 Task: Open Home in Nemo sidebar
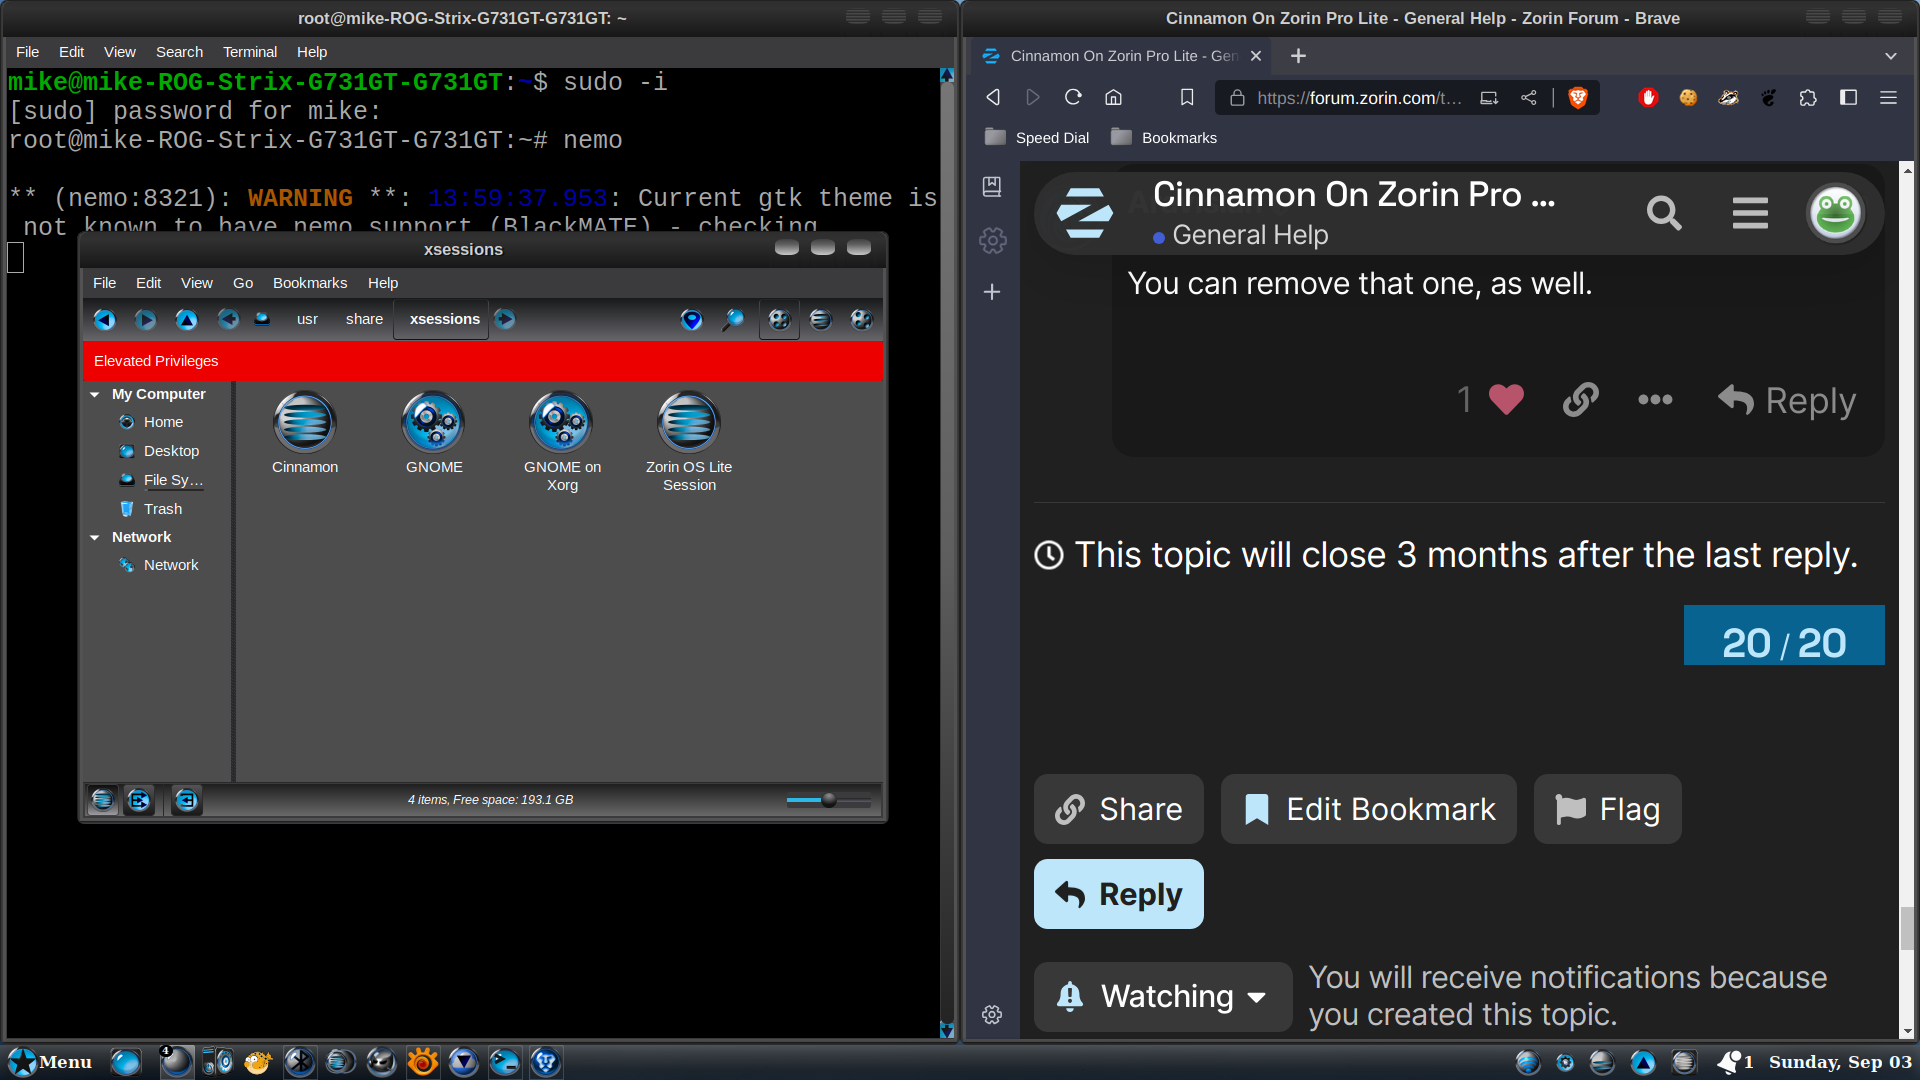162,422
